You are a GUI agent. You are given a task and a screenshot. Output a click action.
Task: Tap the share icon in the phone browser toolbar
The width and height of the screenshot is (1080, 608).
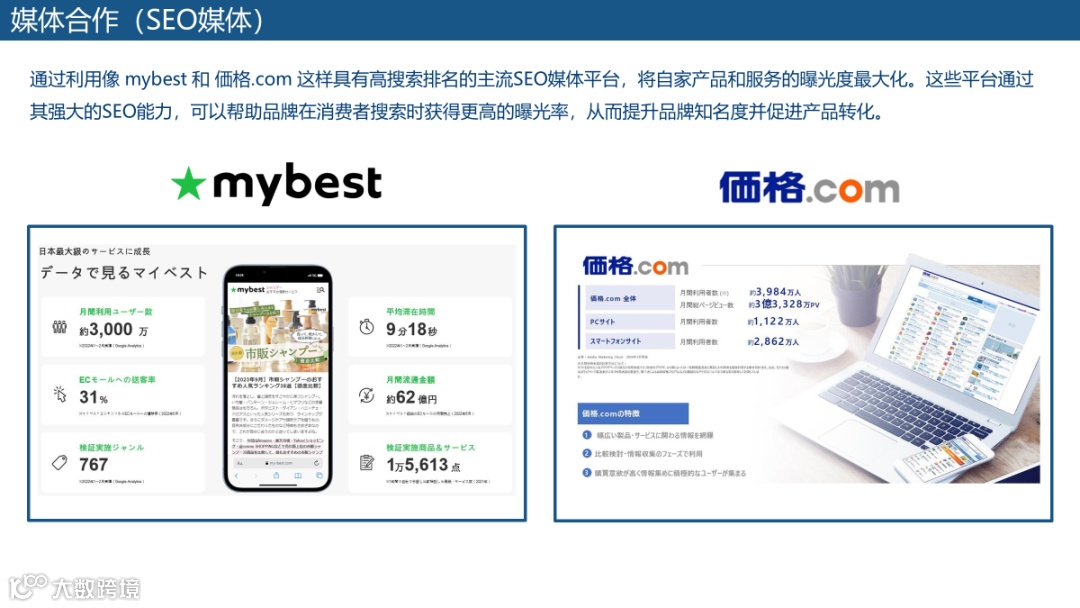click(276, 476)
